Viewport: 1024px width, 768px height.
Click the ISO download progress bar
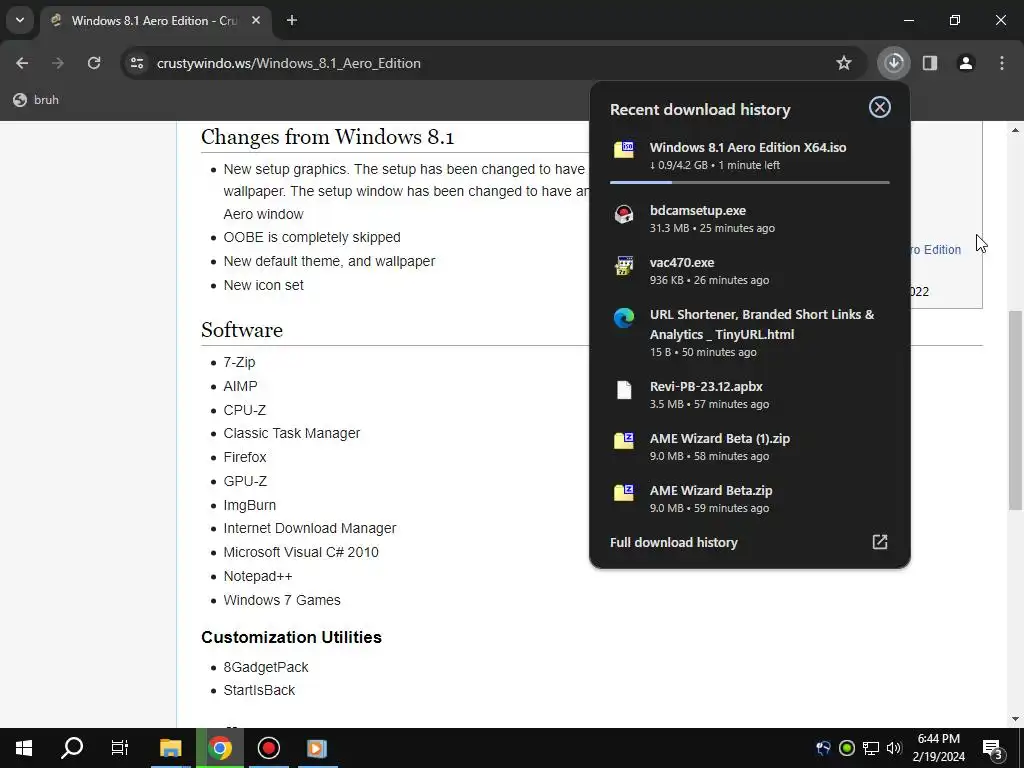tap(750, 182)
